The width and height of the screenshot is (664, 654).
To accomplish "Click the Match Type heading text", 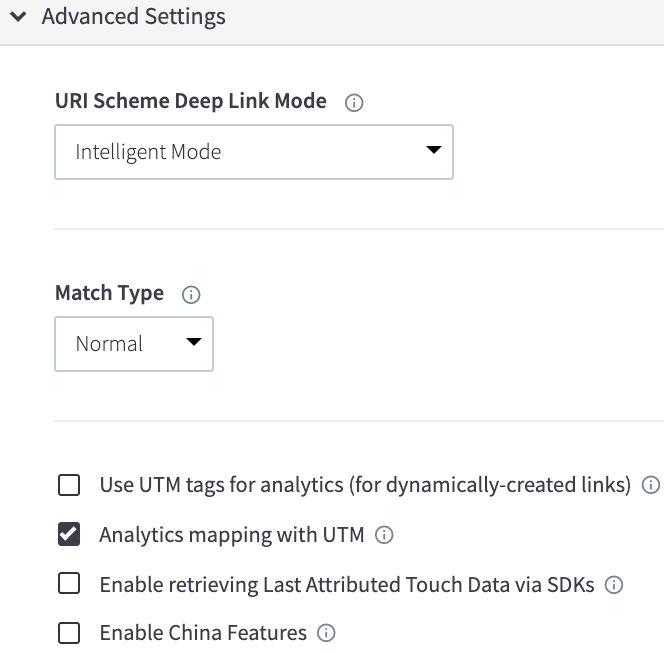I will click(x=109, y=294).
